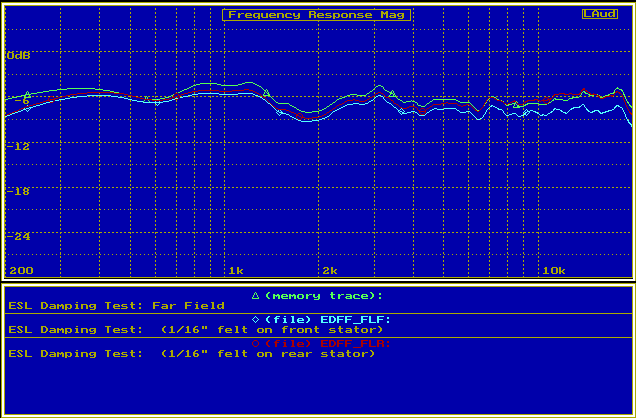The image size is (636, 418).
Task: Click the red circle EDFF_FLR legend icon
Action: (x=255, y=343)
